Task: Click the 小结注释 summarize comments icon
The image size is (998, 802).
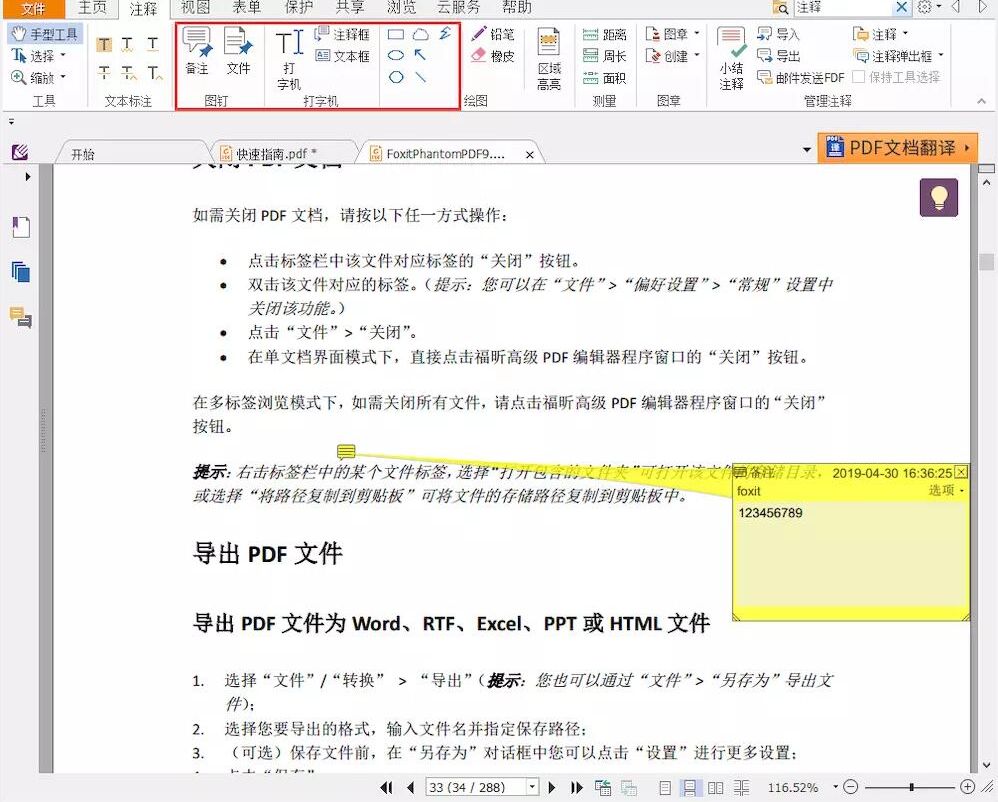Action: click(730, 55)
